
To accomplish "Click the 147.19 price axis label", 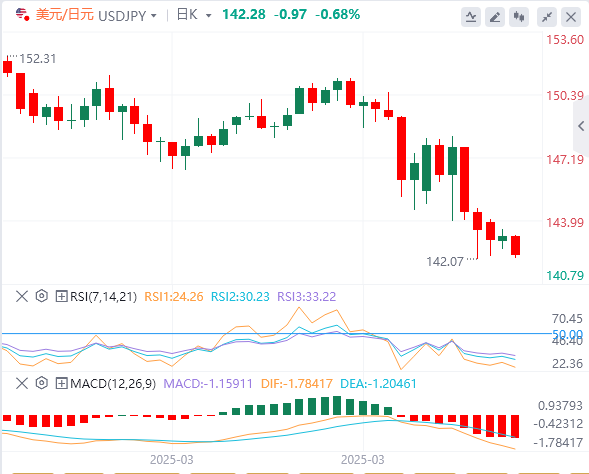I will [565, 160].
